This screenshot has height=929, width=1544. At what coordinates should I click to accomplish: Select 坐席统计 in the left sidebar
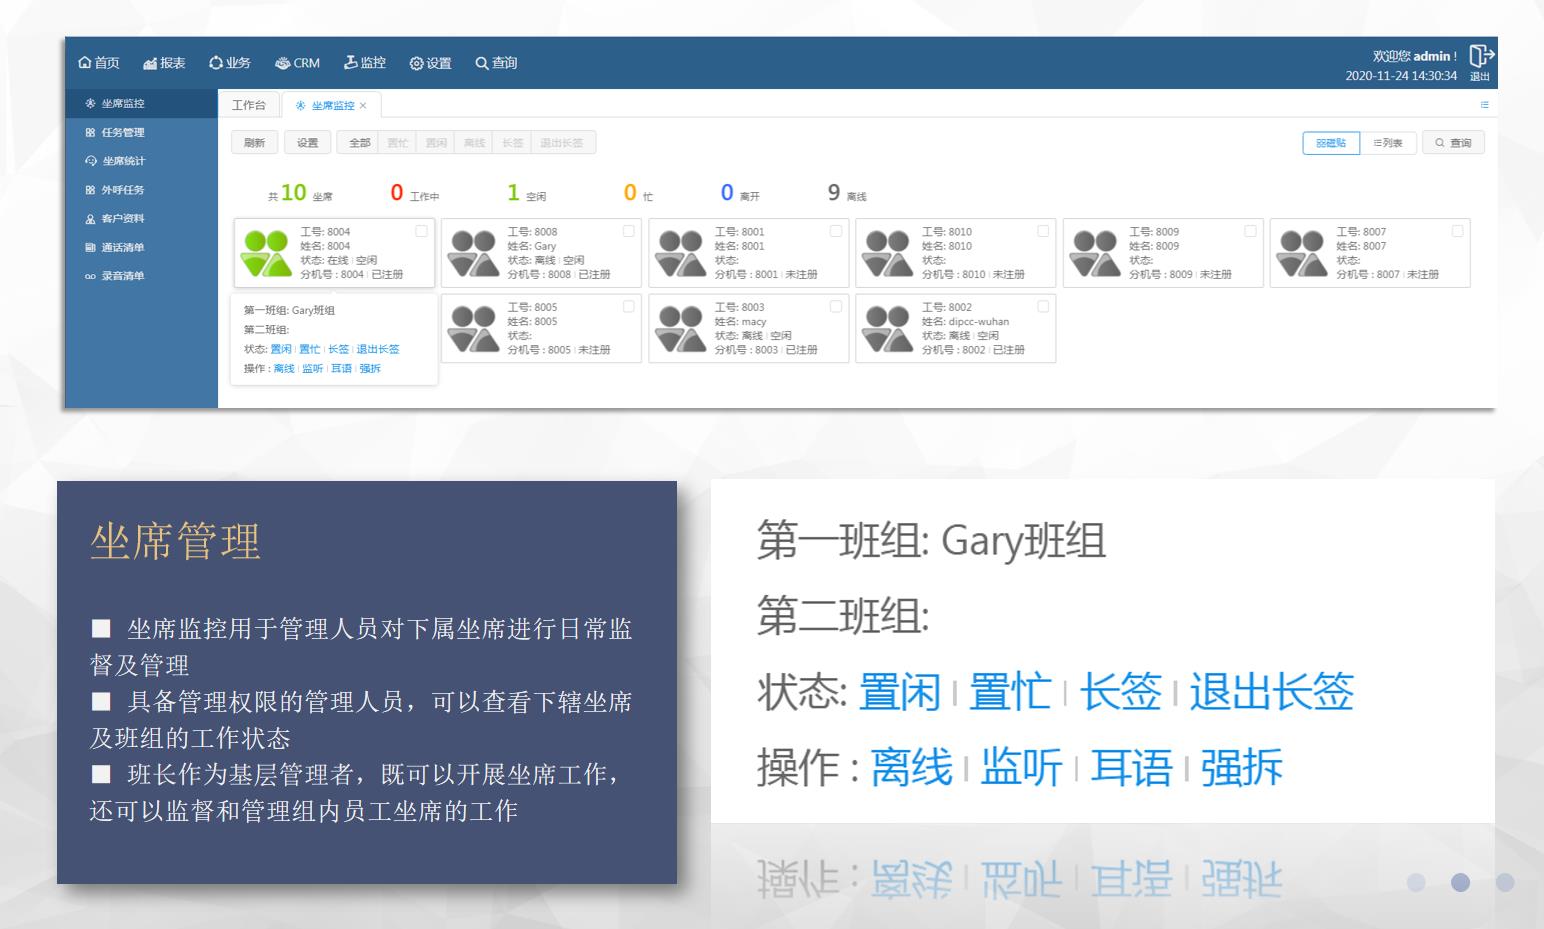(x=141, y=161)
